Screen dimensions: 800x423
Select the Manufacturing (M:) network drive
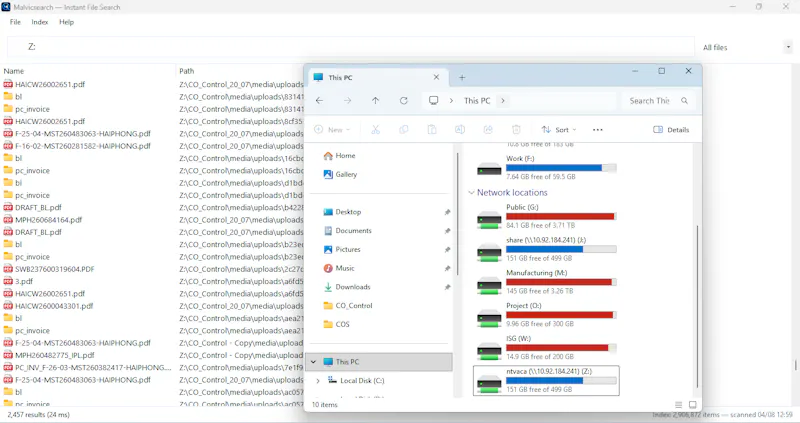pyautogui.click(x=546, y=282)
